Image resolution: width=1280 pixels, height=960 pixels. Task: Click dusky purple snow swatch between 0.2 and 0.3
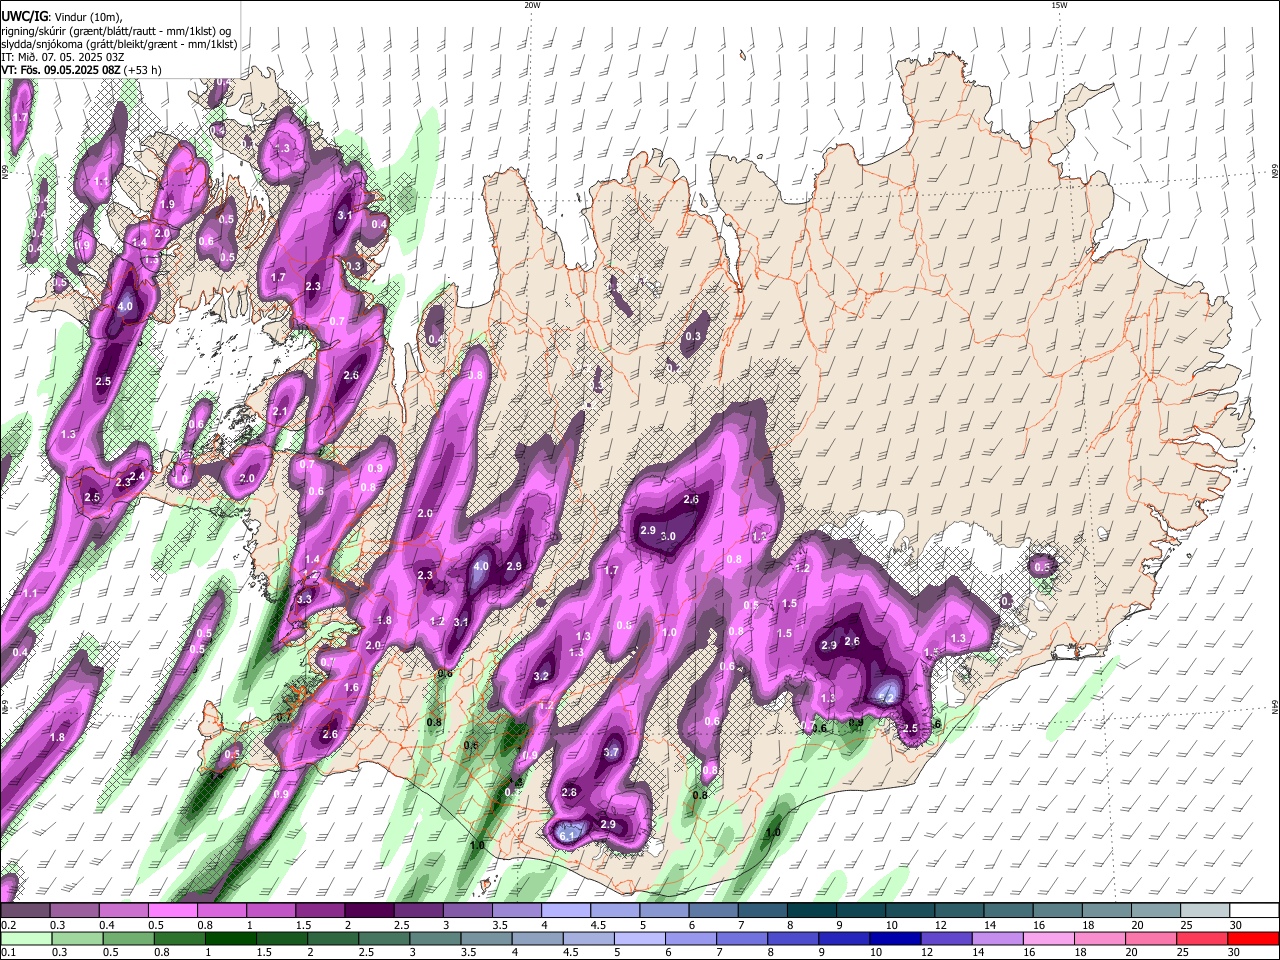coord(25,911)
